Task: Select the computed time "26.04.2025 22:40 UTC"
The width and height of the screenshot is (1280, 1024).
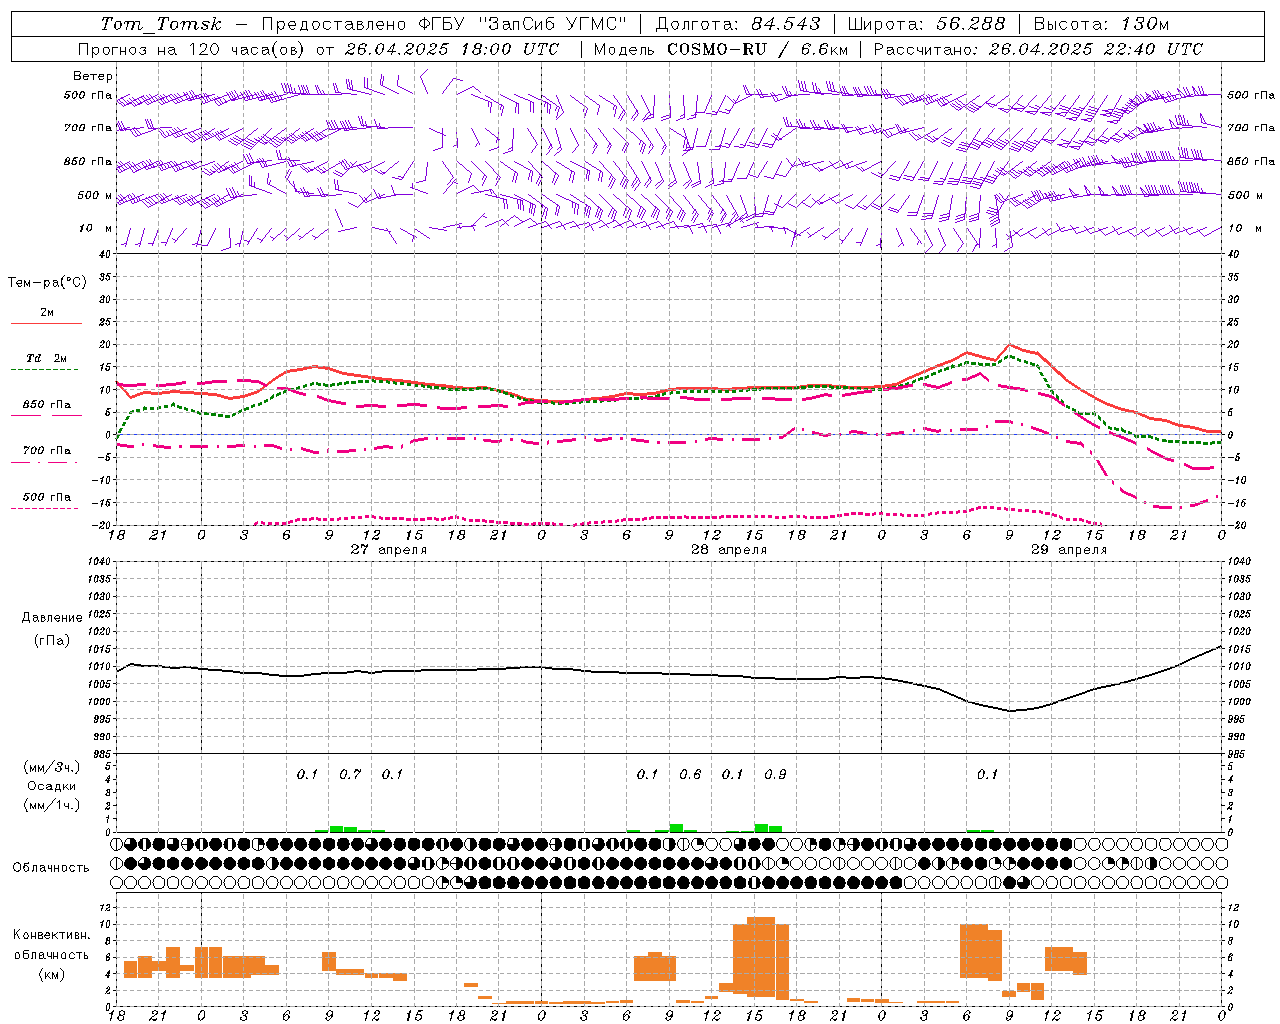Action: tap(1096, 49)
